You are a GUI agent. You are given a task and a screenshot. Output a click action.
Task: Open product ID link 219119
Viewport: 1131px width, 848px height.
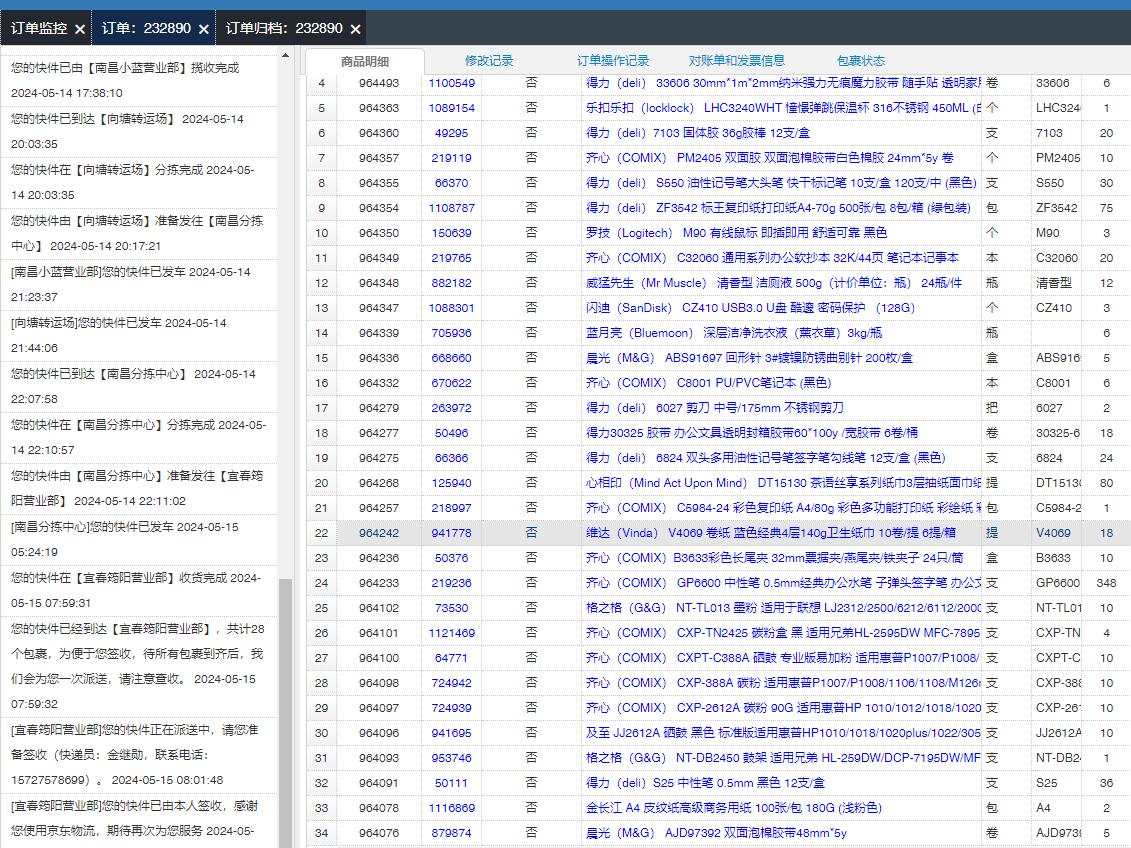pos(452,158)
